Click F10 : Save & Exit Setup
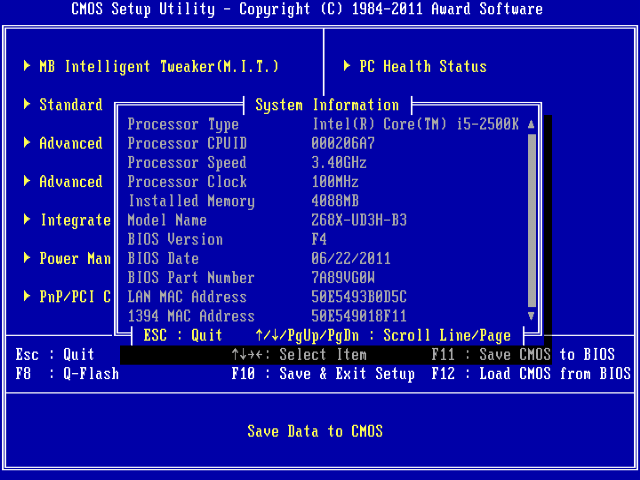 pyautogui.click(x=323, y=373)
